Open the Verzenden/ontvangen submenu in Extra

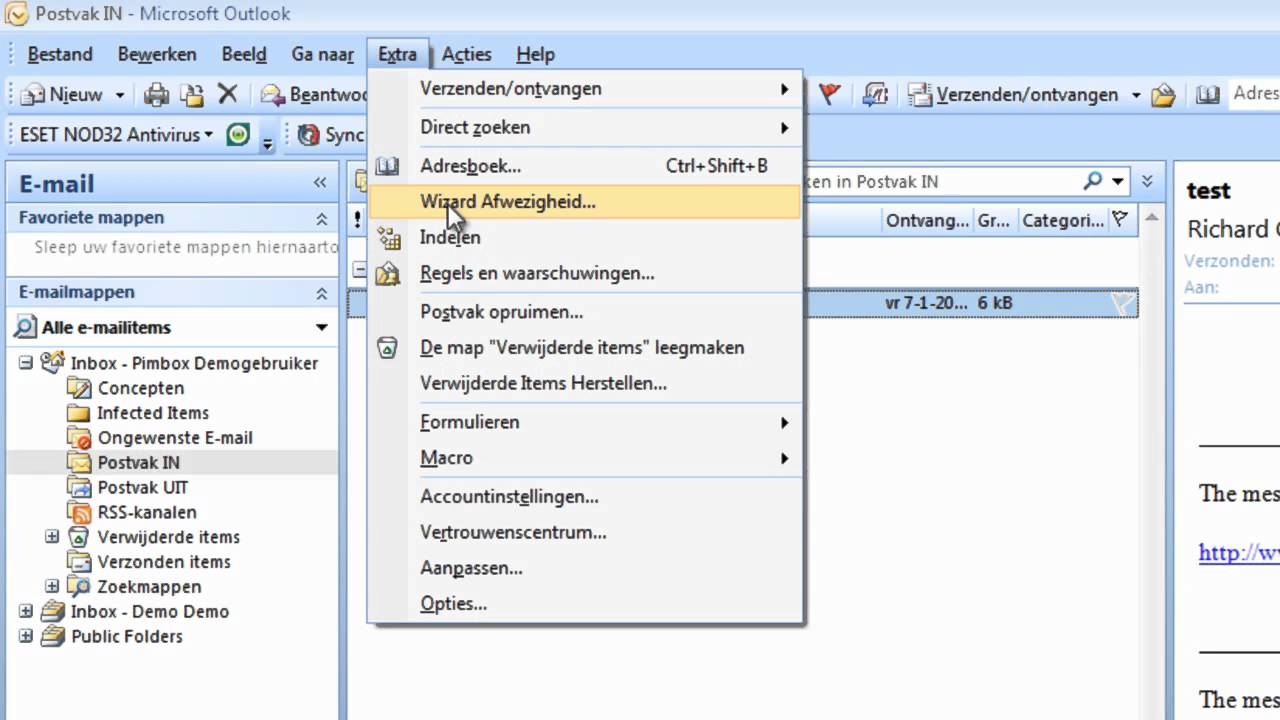[586, 89]
